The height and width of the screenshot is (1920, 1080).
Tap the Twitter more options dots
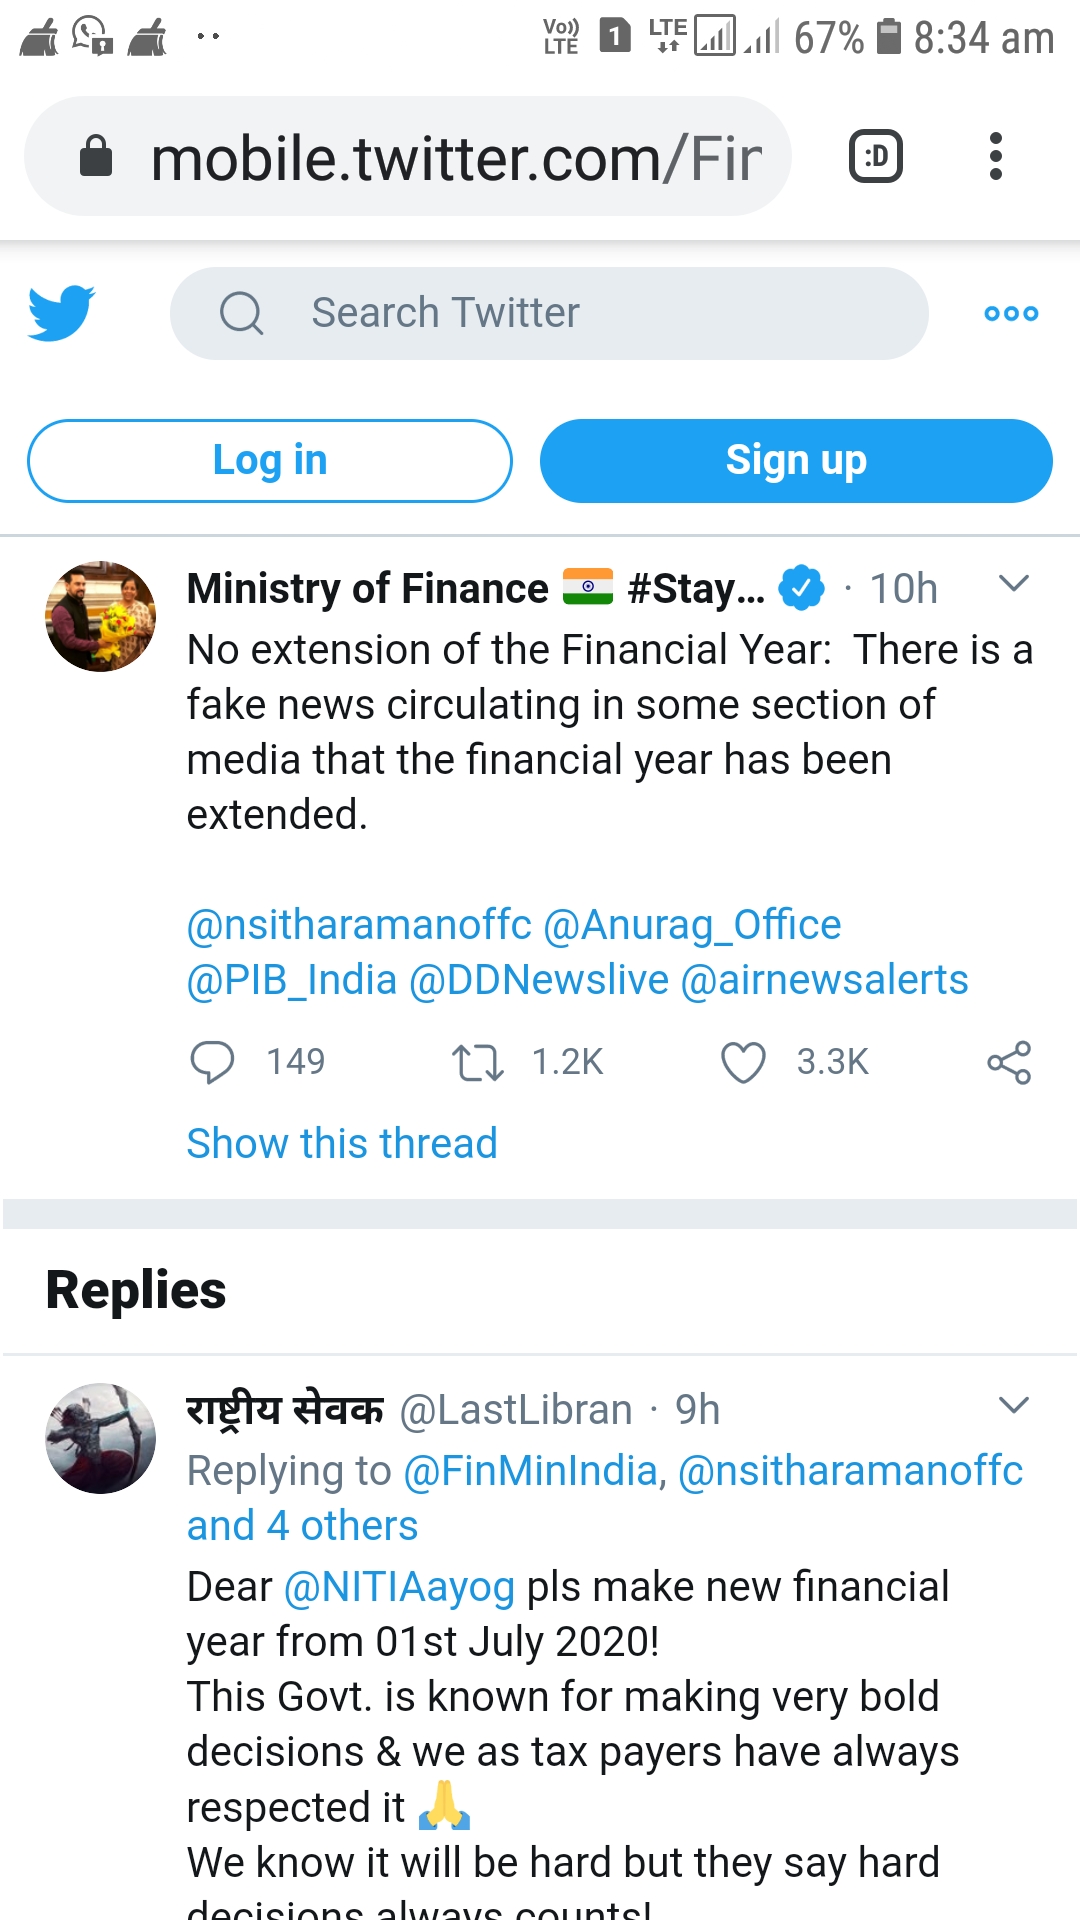tap(1011, 314)
